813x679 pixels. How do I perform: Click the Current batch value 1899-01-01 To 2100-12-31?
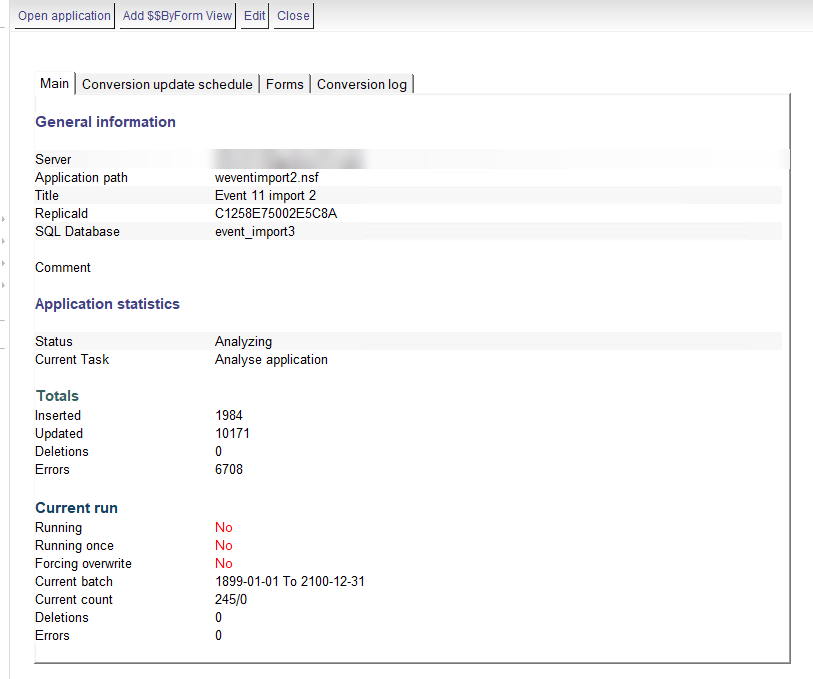[x=290, y=582]
